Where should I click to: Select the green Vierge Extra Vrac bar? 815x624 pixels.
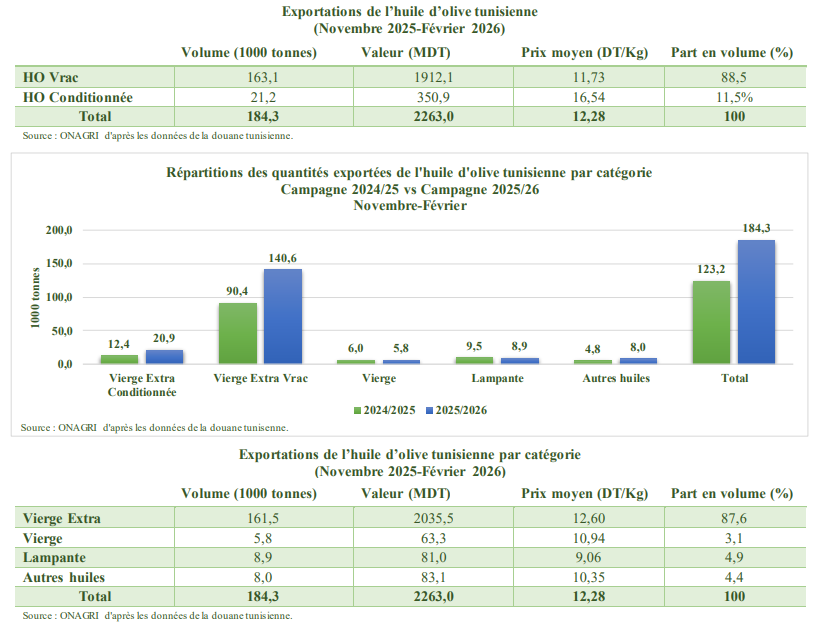click(238, 333)
